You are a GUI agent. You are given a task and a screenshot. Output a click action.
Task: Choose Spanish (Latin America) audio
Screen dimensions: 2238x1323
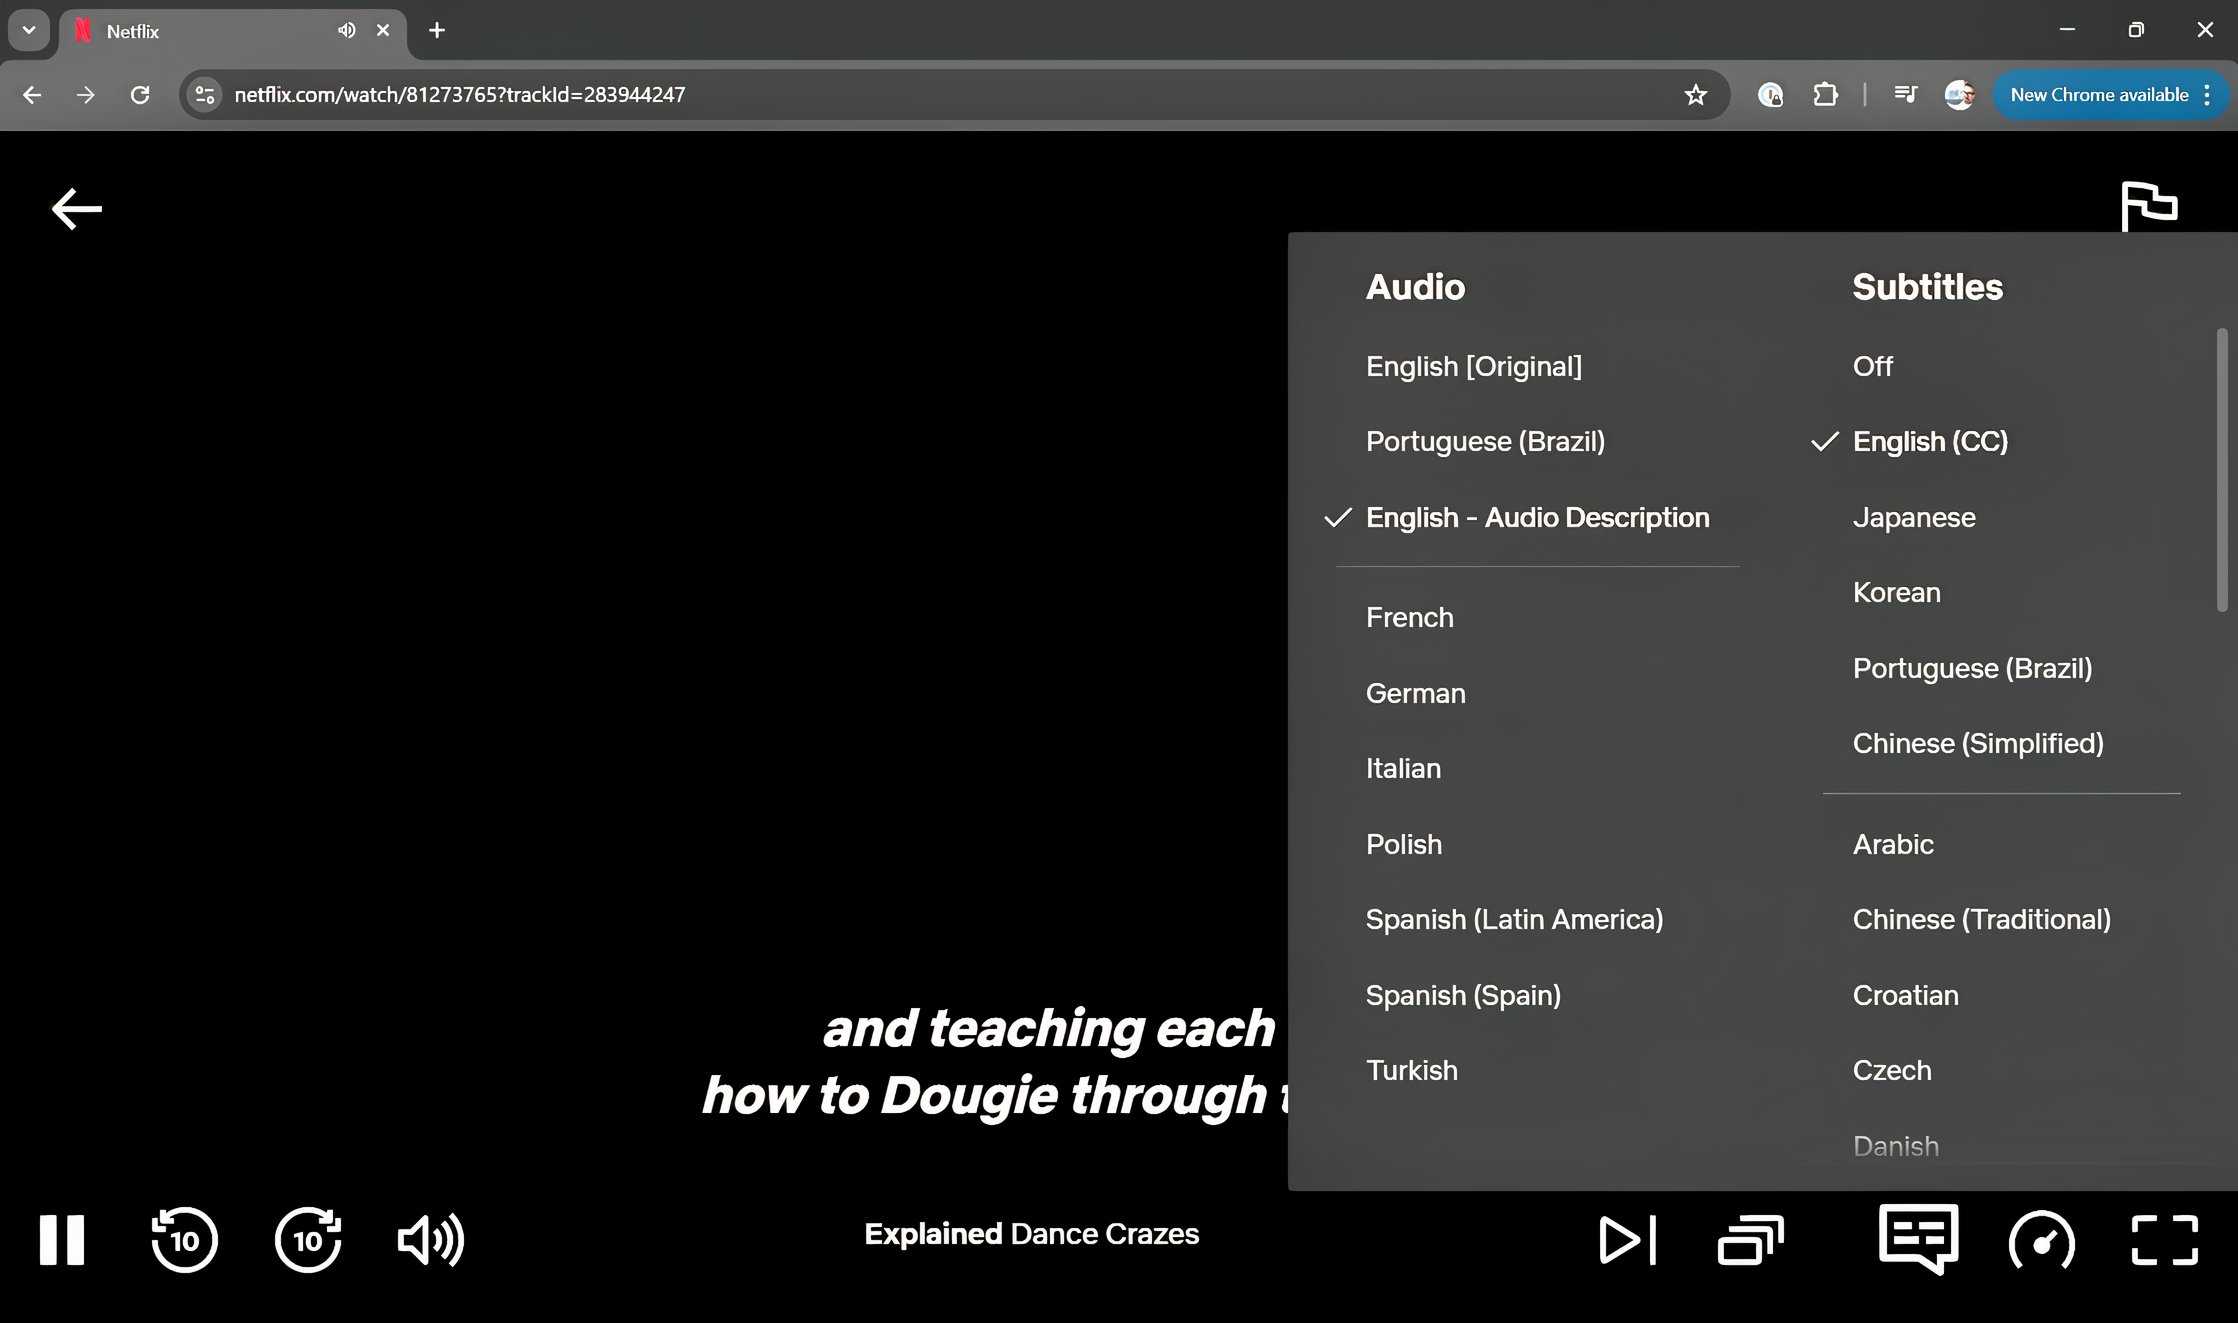click(x=1514, y=920)
